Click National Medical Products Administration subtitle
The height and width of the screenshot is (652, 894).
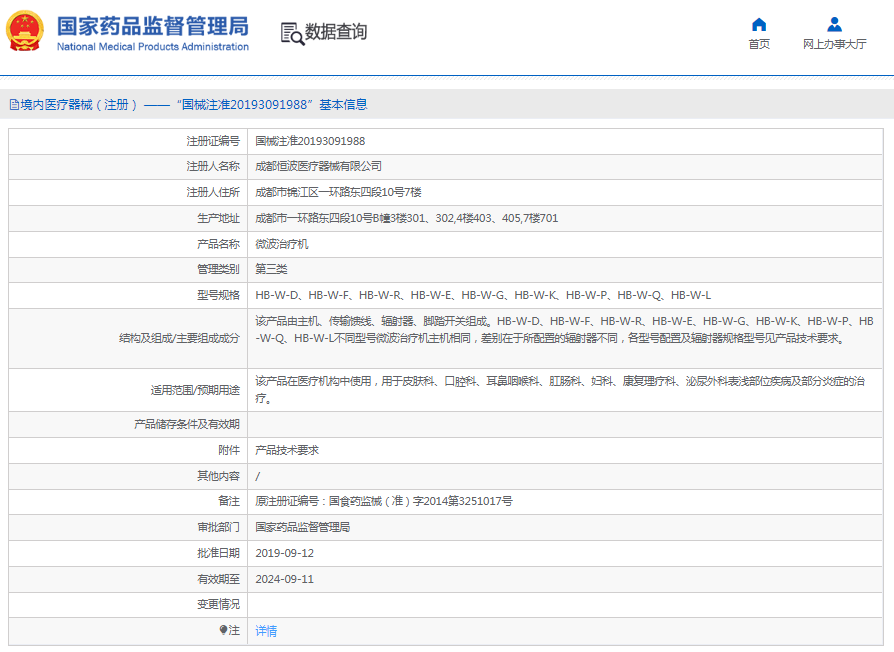[x=152, y=47]
